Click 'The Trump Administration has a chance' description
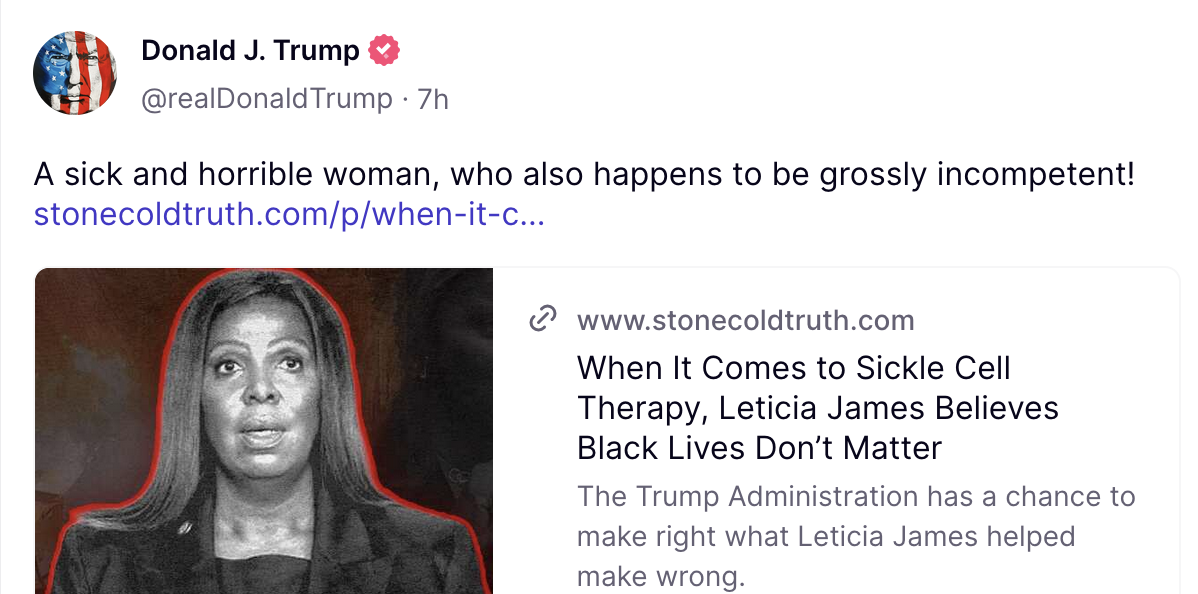Viewport: 1198px width, 594px height. click(855, 497)
